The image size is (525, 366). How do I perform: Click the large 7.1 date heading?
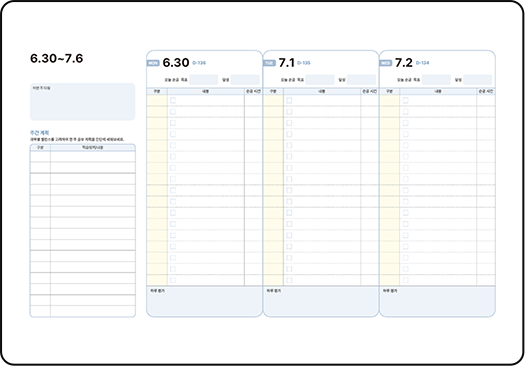pyautogui.click(x=287, y=63)
